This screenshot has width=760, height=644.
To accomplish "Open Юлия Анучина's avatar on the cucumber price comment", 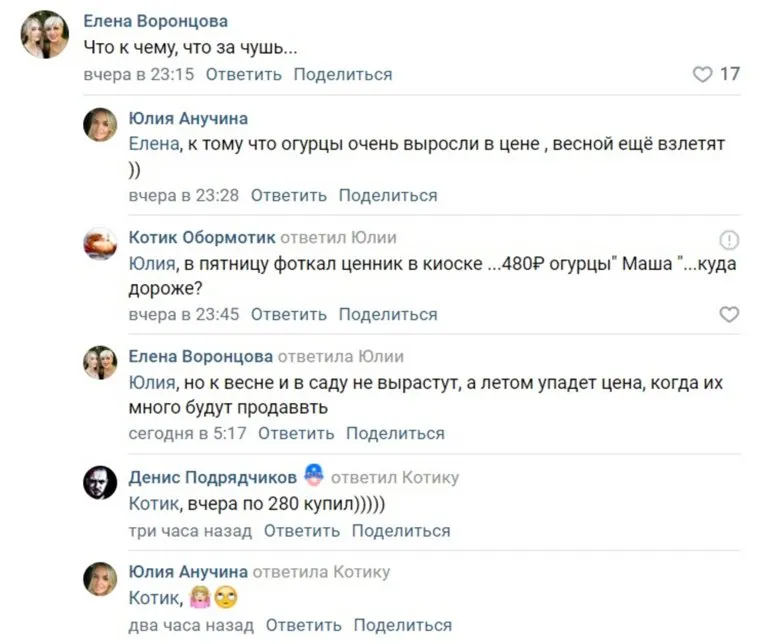I will pos(100,125).
